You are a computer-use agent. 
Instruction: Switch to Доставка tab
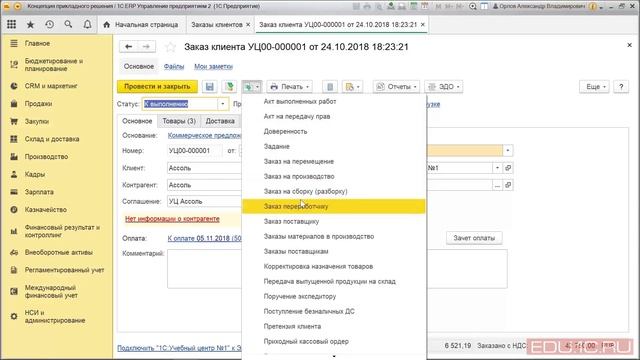[x=220, y=121]
